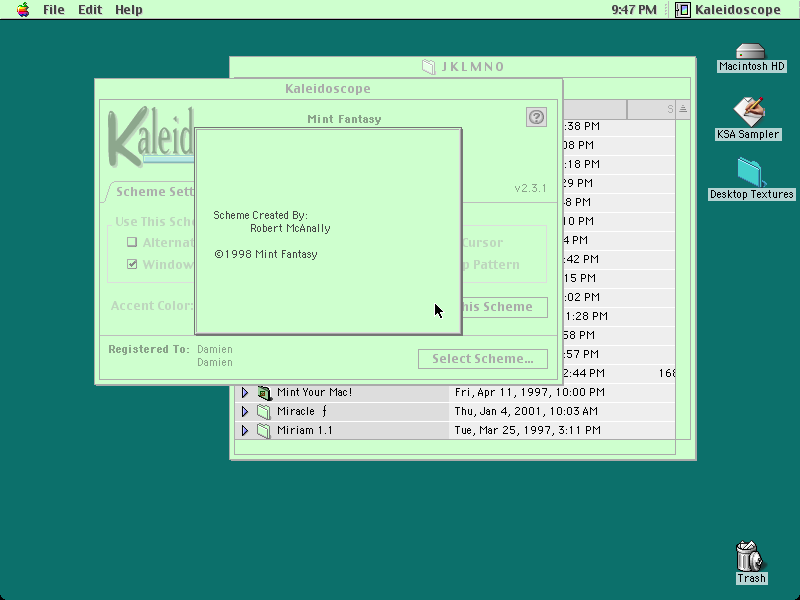Toggle the Window checkbox
Image resolution: width=800 pixels, height=600 pixels.
132,264
